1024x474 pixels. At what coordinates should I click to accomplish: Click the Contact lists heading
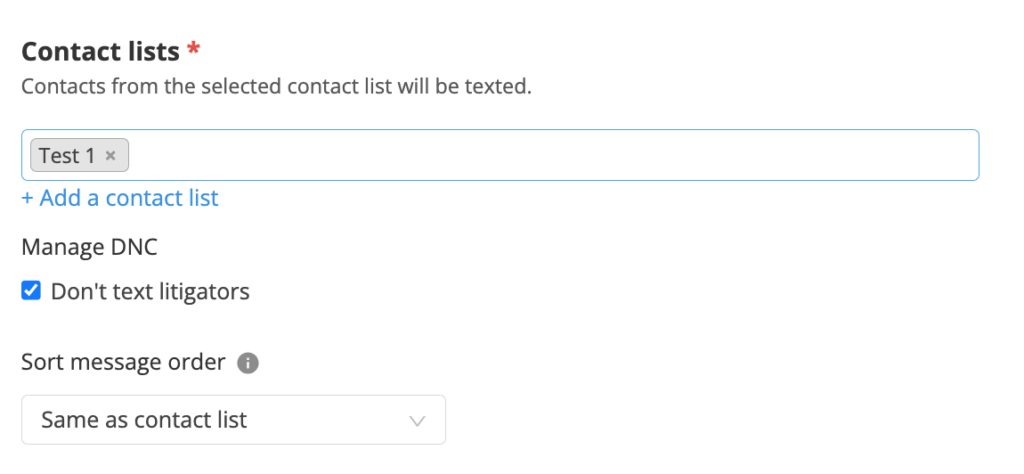click(x=101, y=51)
